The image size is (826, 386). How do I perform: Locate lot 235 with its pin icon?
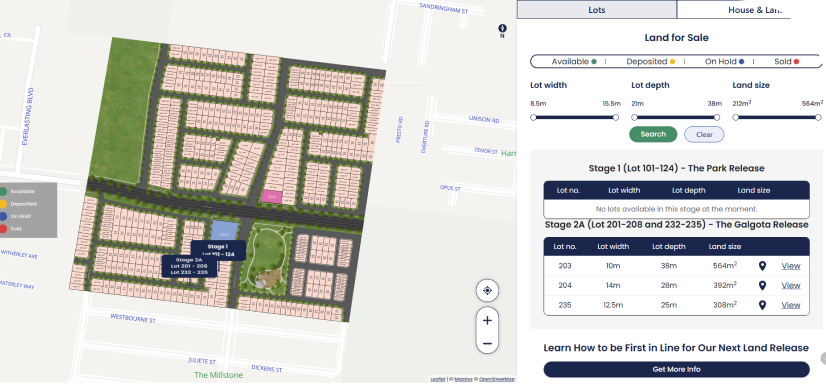pyautogui.click(x=762, y=305)
